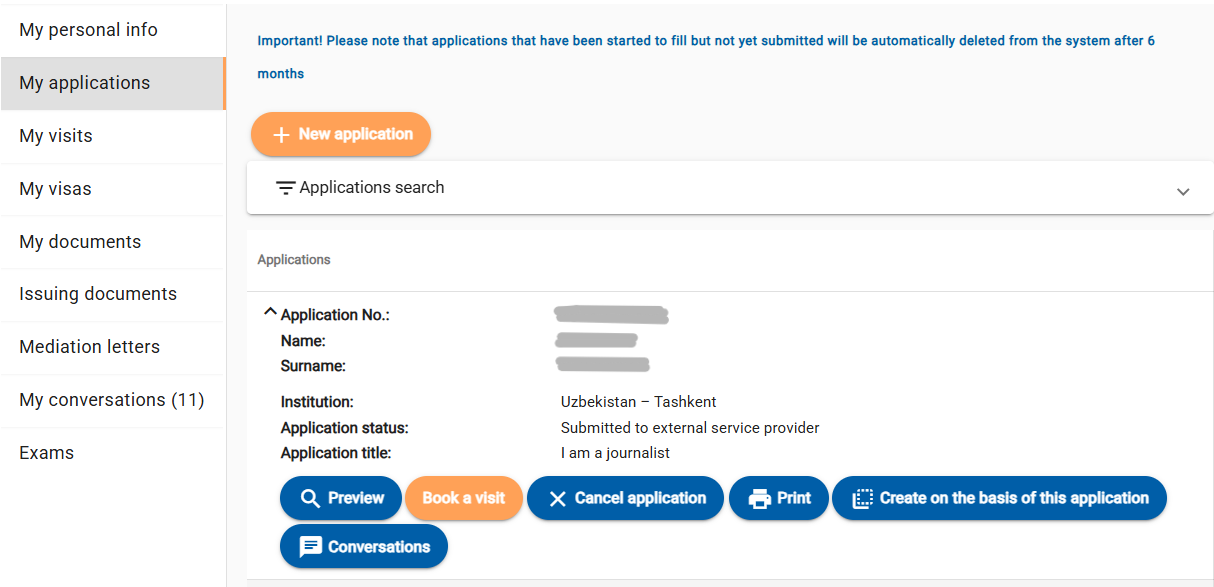Click the printer icon on Print button
Image resolution: width=1214 pixels, height=587 pixels.
pyautogui.click(x=760, y=498)
